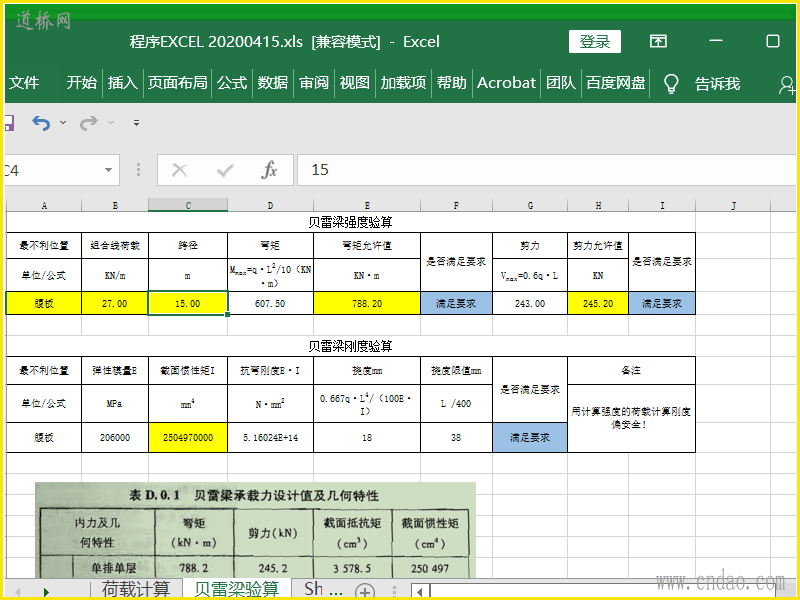800x600 pixels.
Task: Switch to the 插入 ribbon tab
Action: coord(122,83)
